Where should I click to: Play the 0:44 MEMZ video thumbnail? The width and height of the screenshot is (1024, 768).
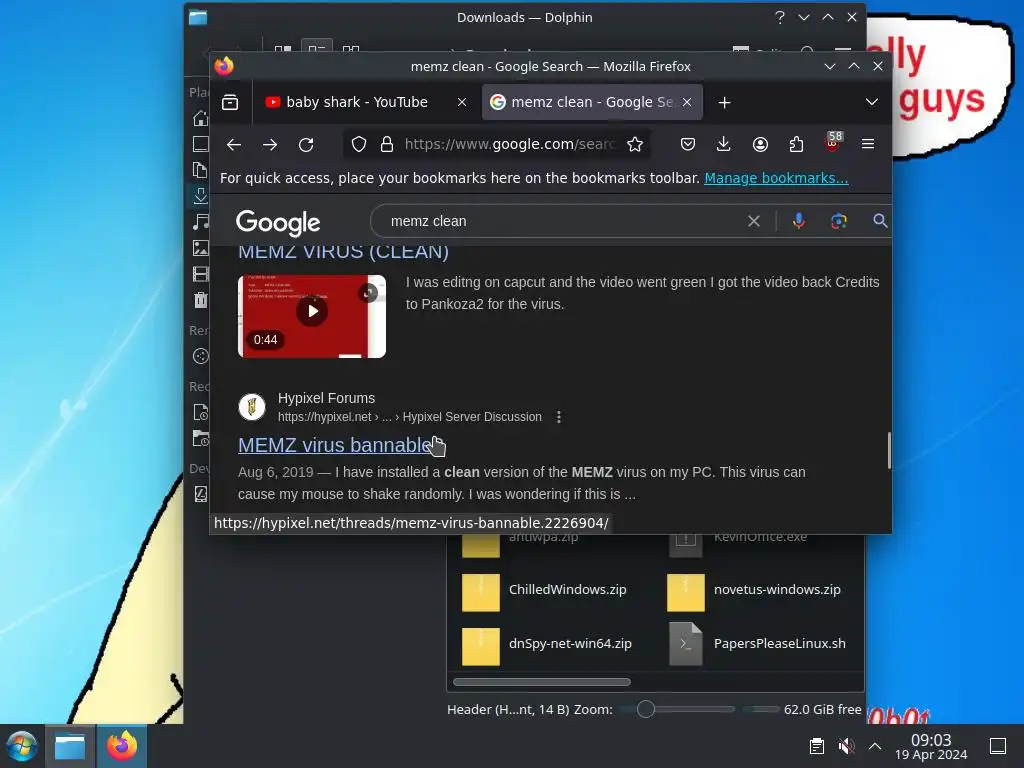(x=312, y=316)
